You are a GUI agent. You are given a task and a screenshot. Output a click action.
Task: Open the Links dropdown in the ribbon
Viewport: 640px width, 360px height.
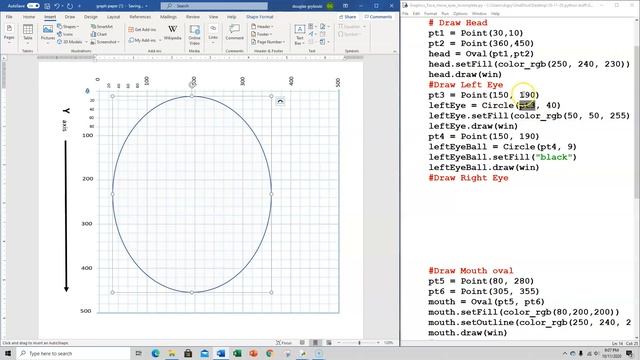coord(213,33)
